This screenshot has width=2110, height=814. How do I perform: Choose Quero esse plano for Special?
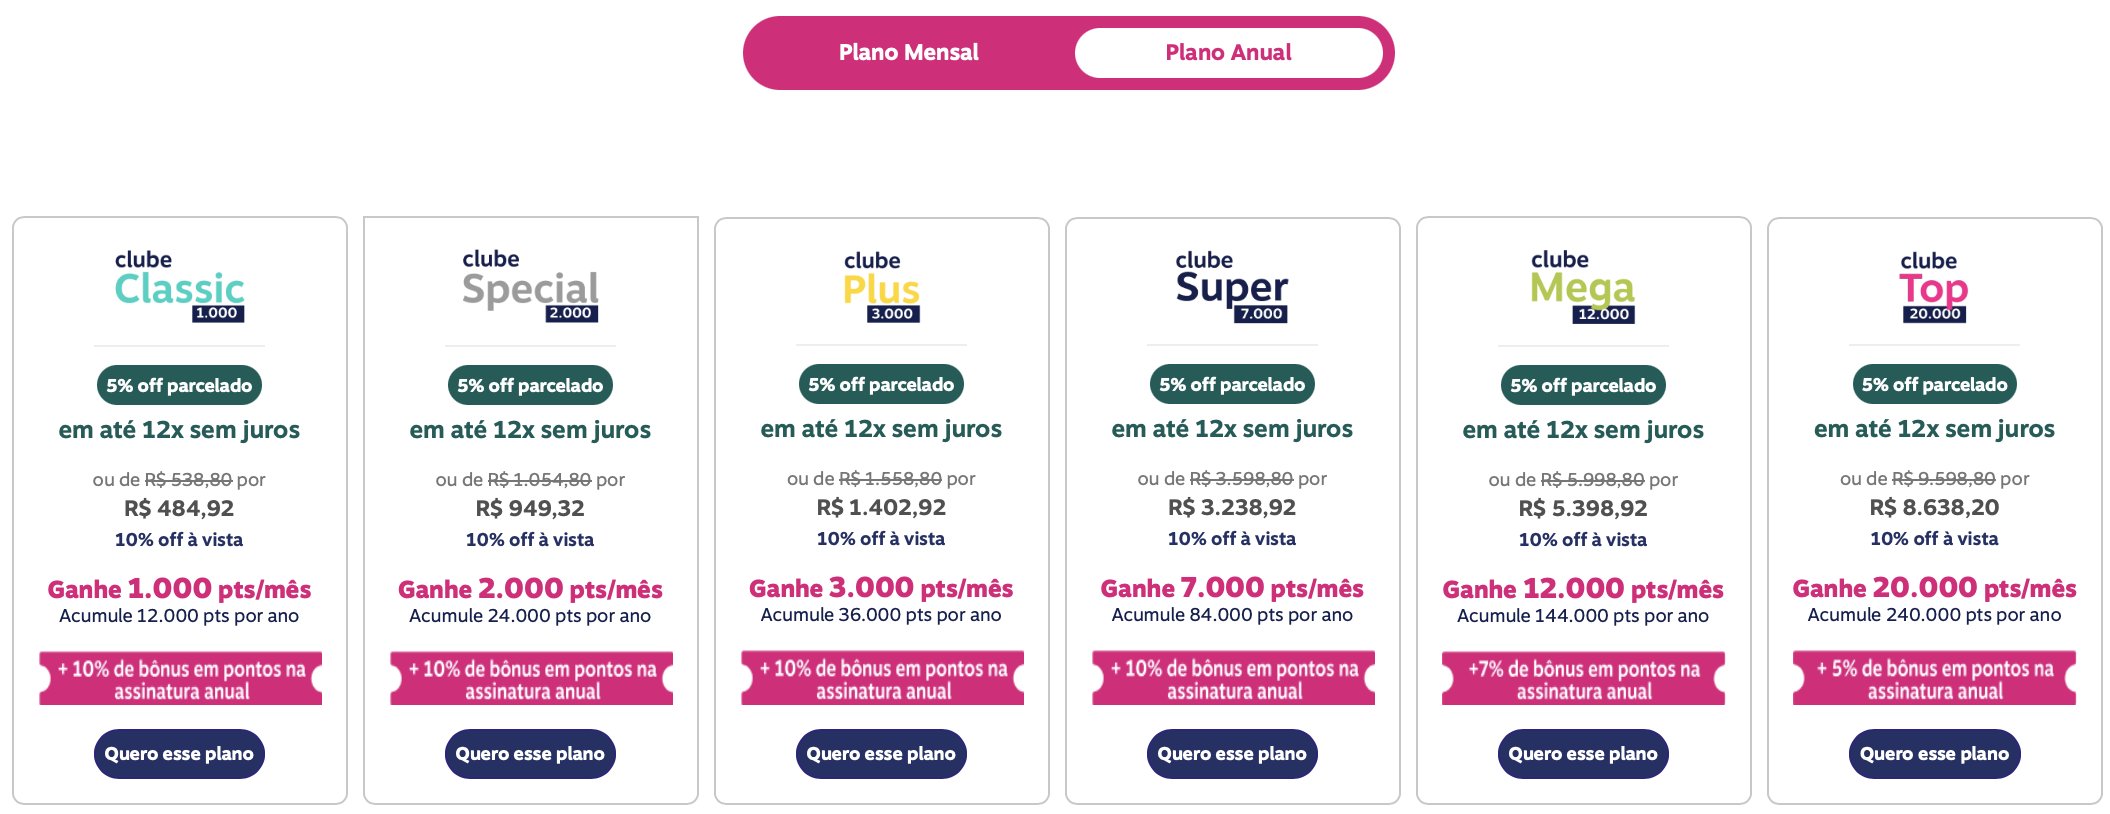(x=530, y=754)
